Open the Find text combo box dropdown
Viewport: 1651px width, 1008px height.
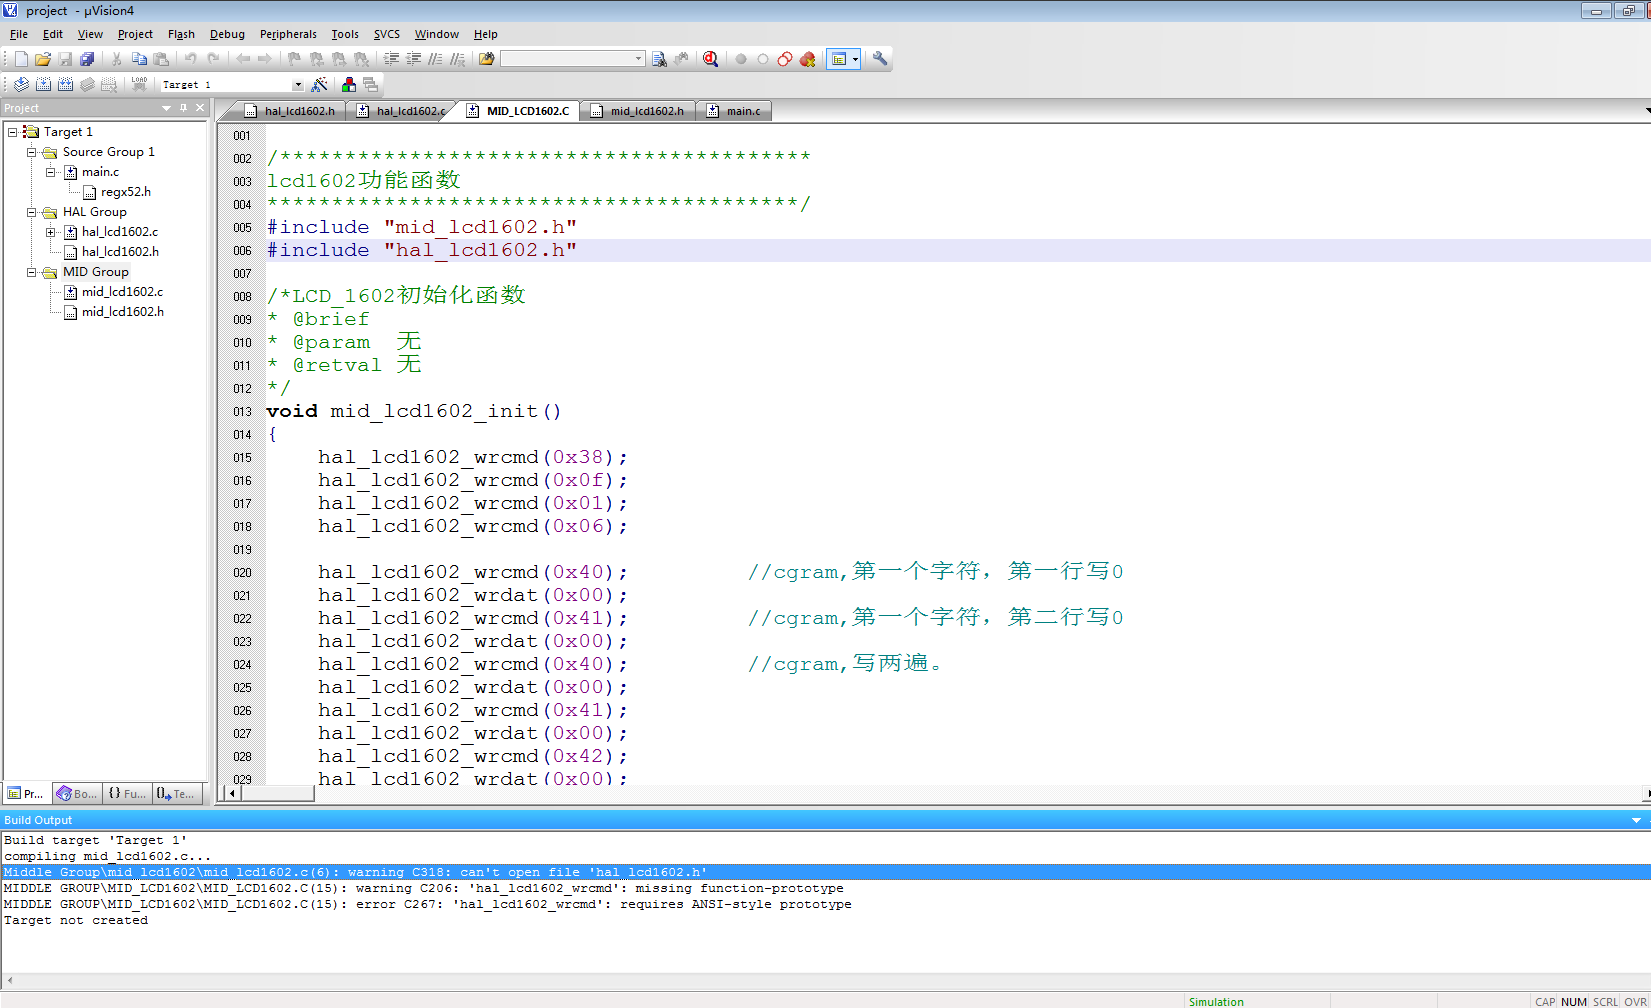pos(638,59)
